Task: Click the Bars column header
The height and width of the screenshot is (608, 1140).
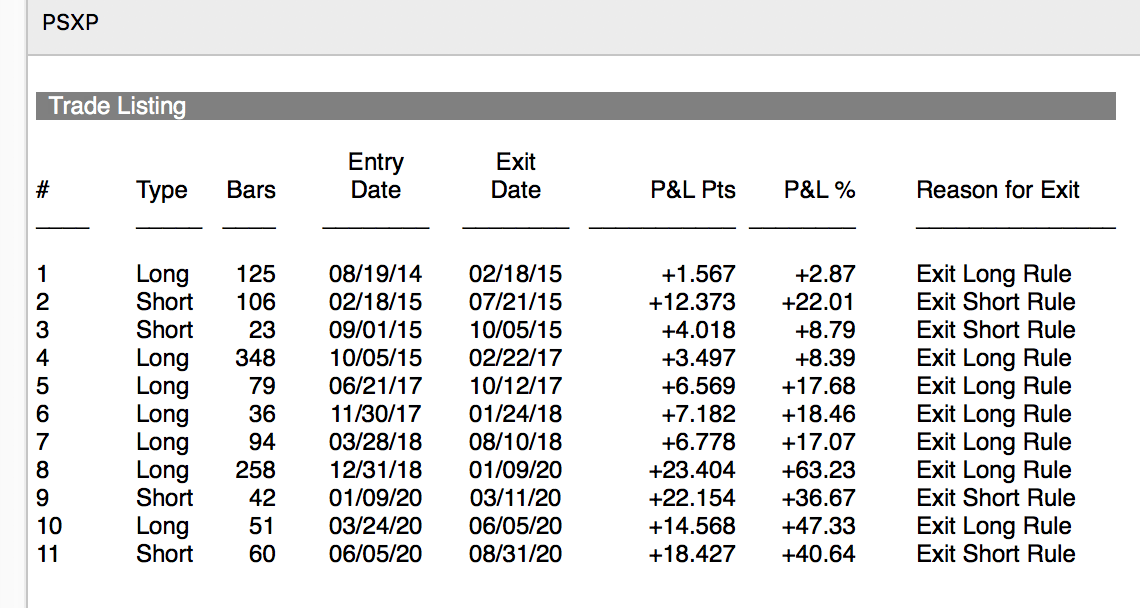Action: tap(251, 190)
